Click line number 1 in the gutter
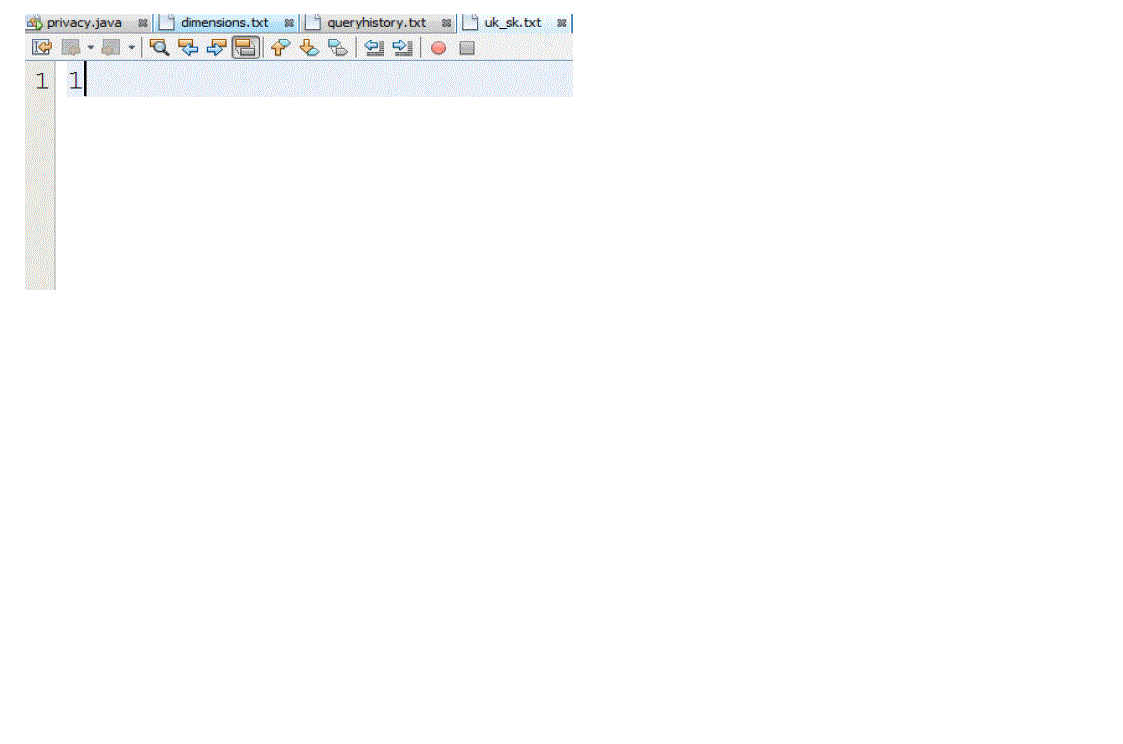The width and height of the screenshot is (1123, 744). pos(41,81)
